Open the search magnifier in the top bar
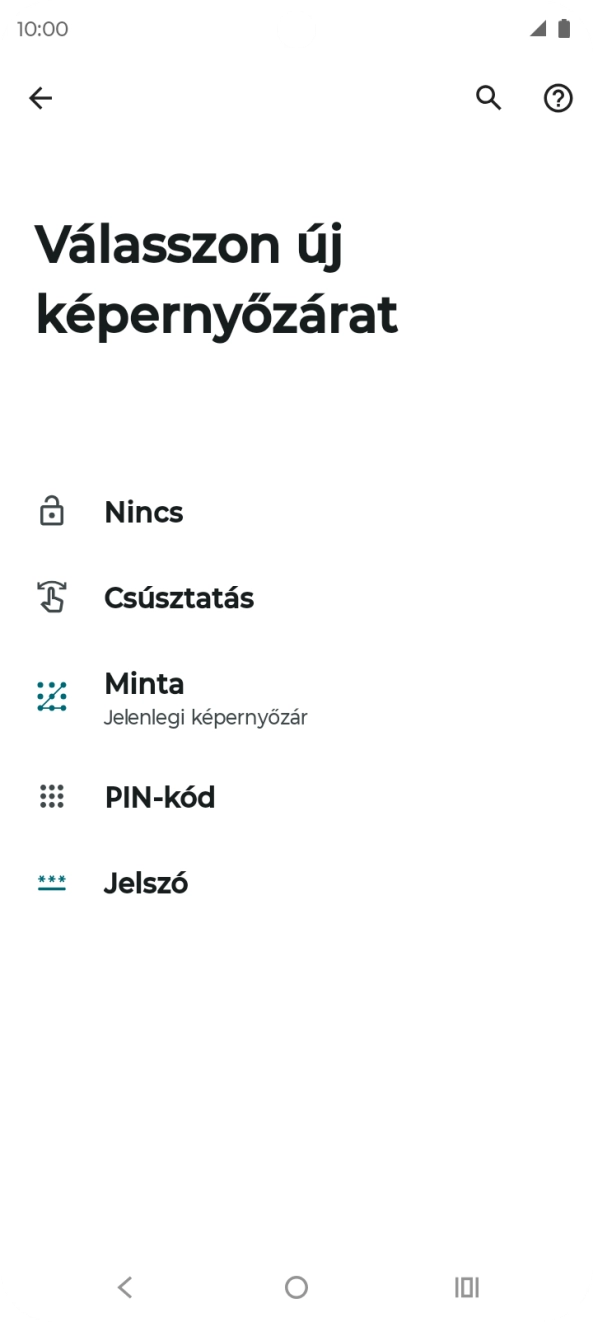The width and height of the screenshot is (593, 1322). [x=488, y=98]
